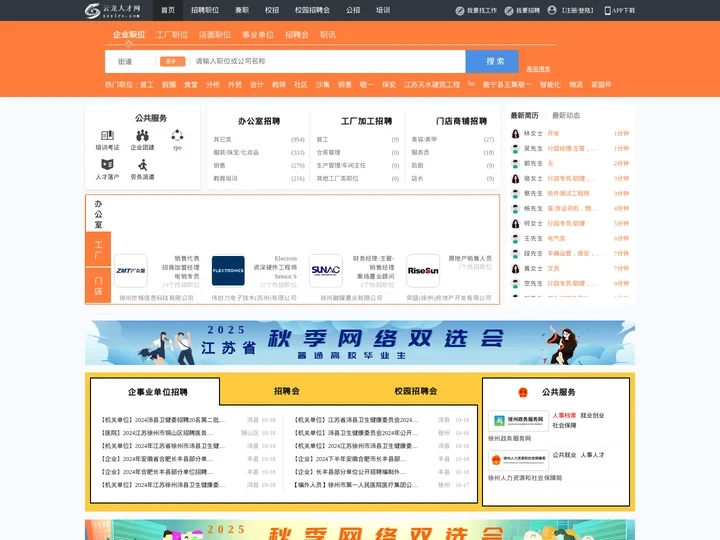
Task: Select the 工厂职位 search tab
Action: point(172,34)
